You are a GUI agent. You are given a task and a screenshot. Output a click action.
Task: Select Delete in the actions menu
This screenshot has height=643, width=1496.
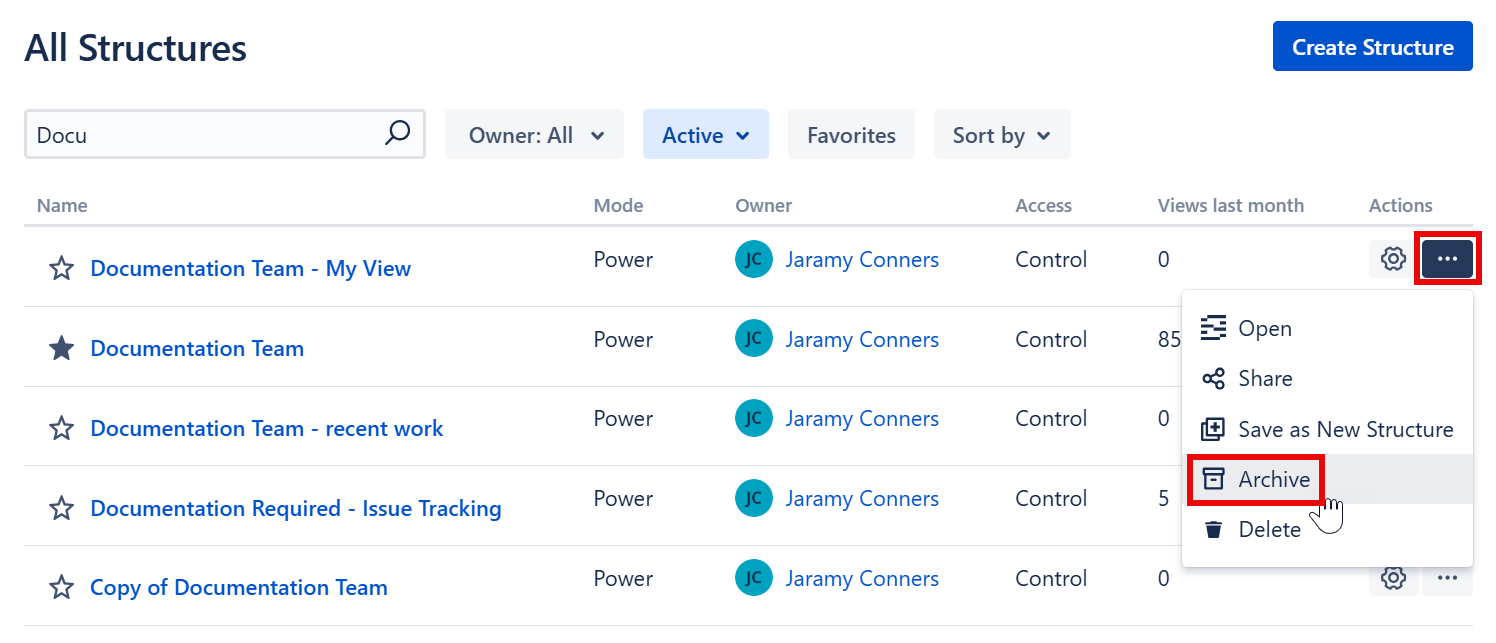click(1269, 529)
